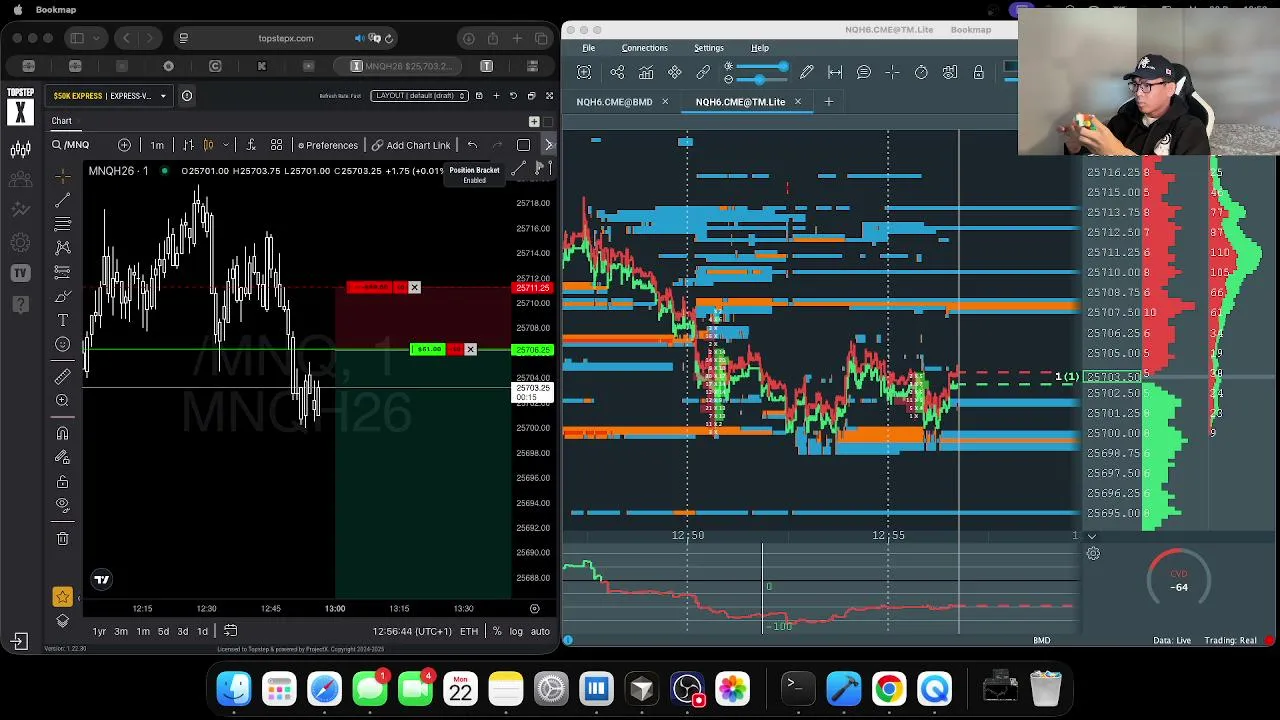The image size is (1280, 720).
Task: Click the /MNQ symbol search field
Action: pos(80,145)
